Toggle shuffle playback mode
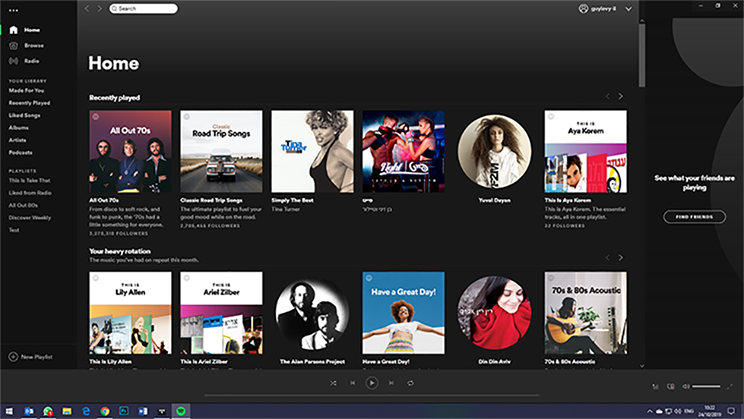This screenshot has width=744, height=419. click(333, 382)
